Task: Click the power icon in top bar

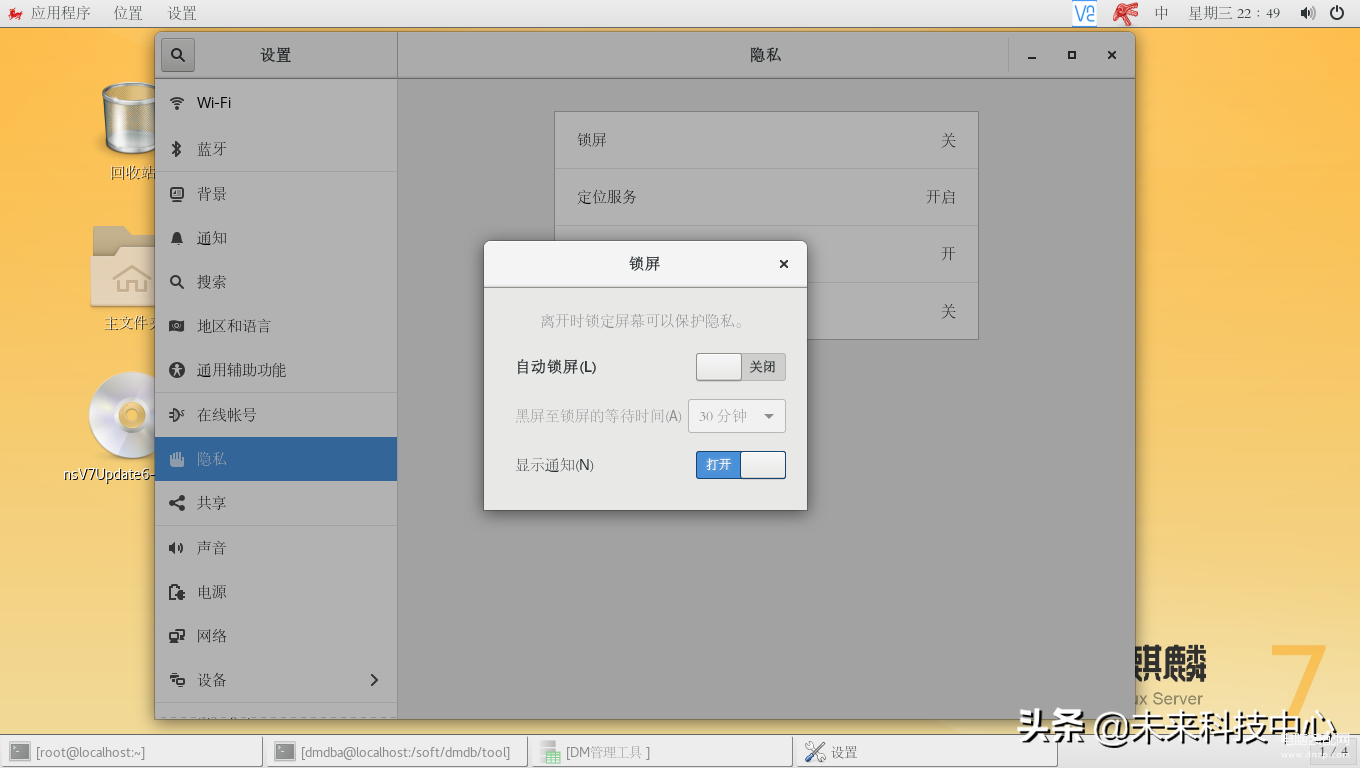Action: click(x=1337, y=13)
